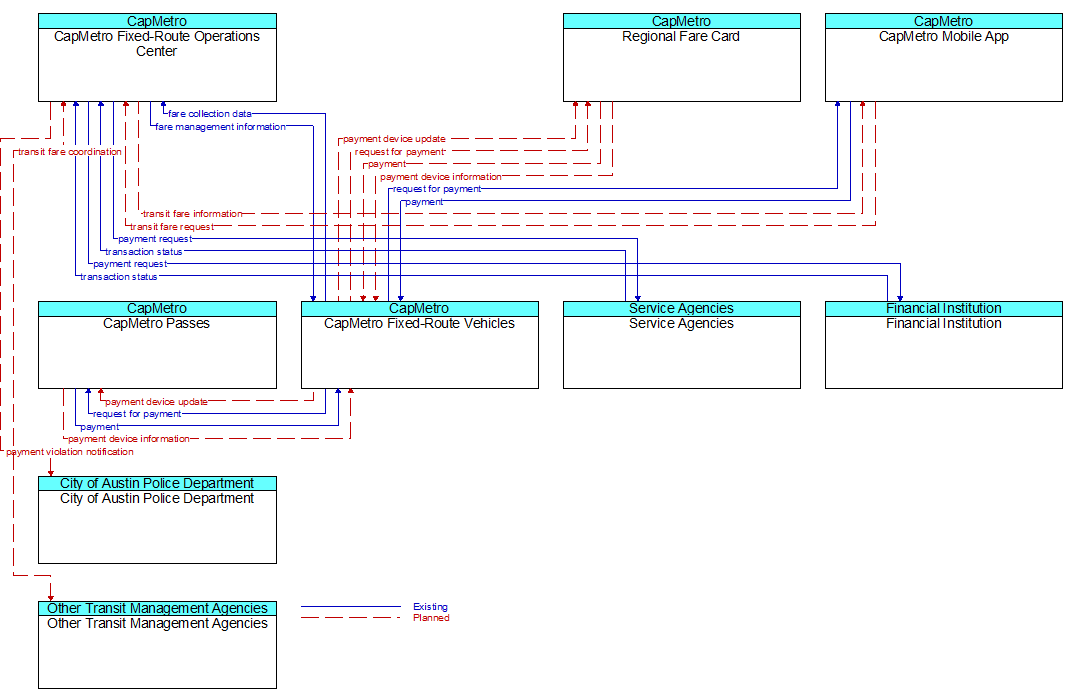Screen dimensions: 1072x700
Task: Click the Regional Fare Card box title
Action: pyautogui.click(x=681, y=36)
